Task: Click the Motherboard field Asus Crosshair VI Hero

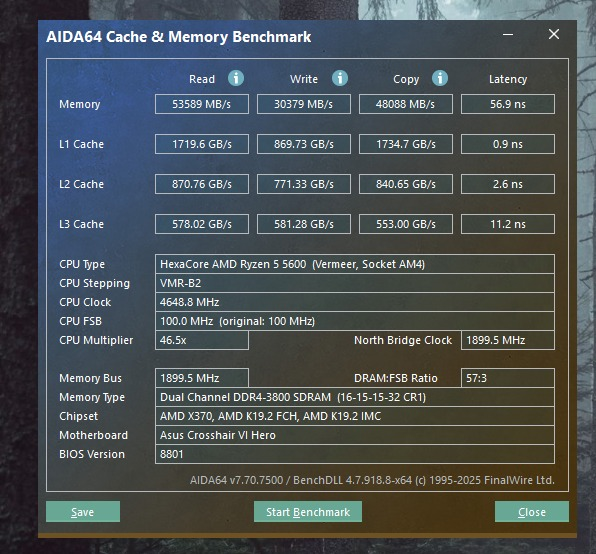Action: coord(355,435)
